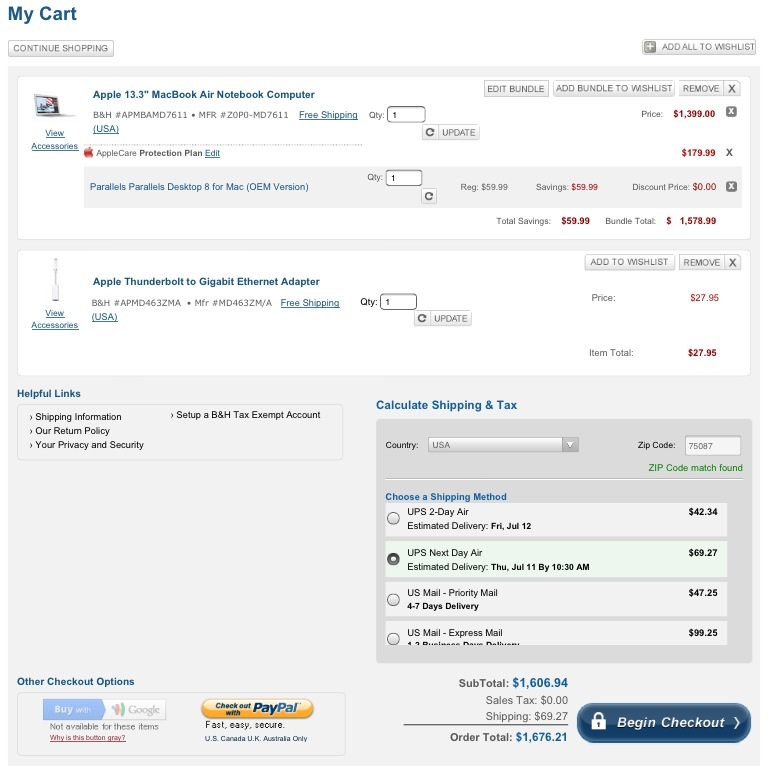This screenshot has width=768, height=766.
Task: Click the X remove icon beside MacBook price
Action: [x=731, y=112]
